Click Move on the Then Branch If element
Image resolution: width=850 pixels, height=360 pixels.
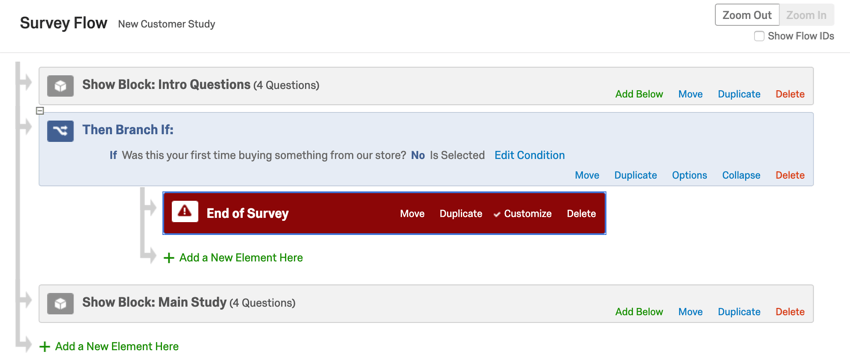pyautogui.click(x=587, y=175)
